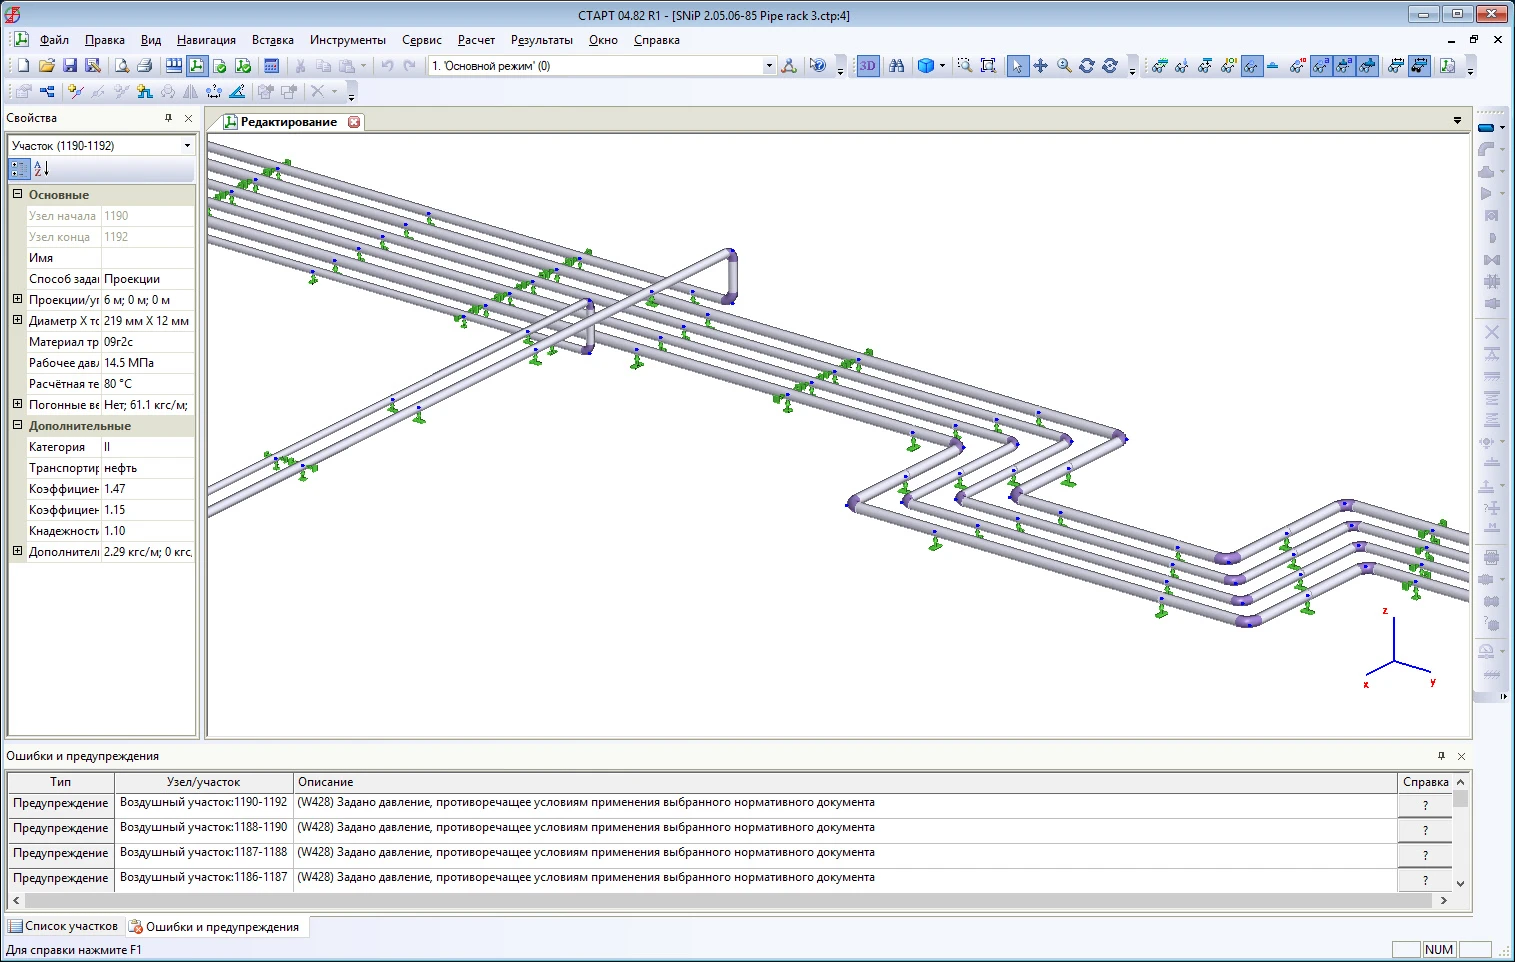
Task: Close the Редактирование document tab
Action: pyautogui.click(x=354, y=122)
